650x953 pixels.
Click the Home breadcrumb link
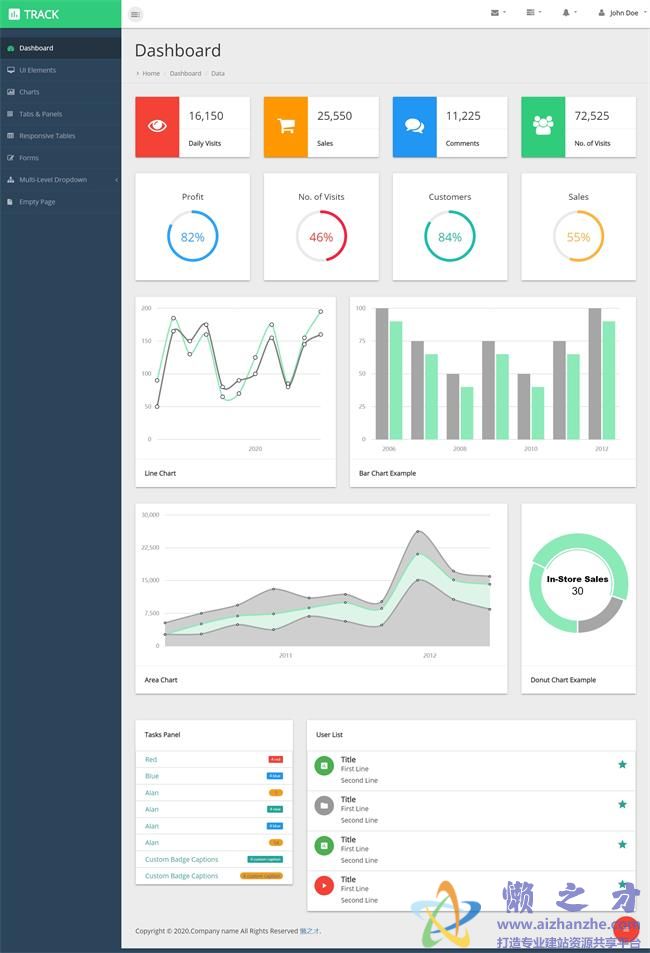(151, 73)
